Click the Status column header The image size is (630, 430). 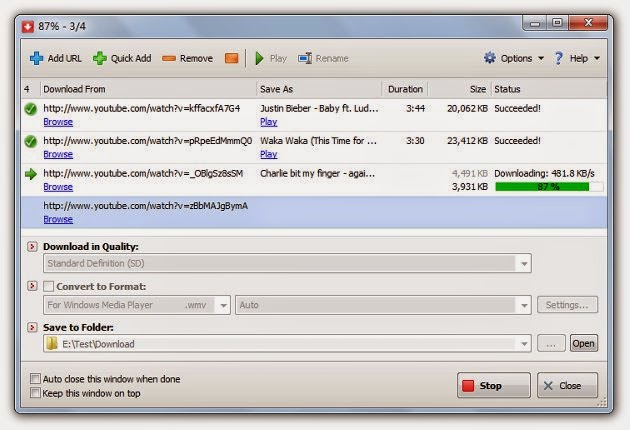click(x=549, y=89)
